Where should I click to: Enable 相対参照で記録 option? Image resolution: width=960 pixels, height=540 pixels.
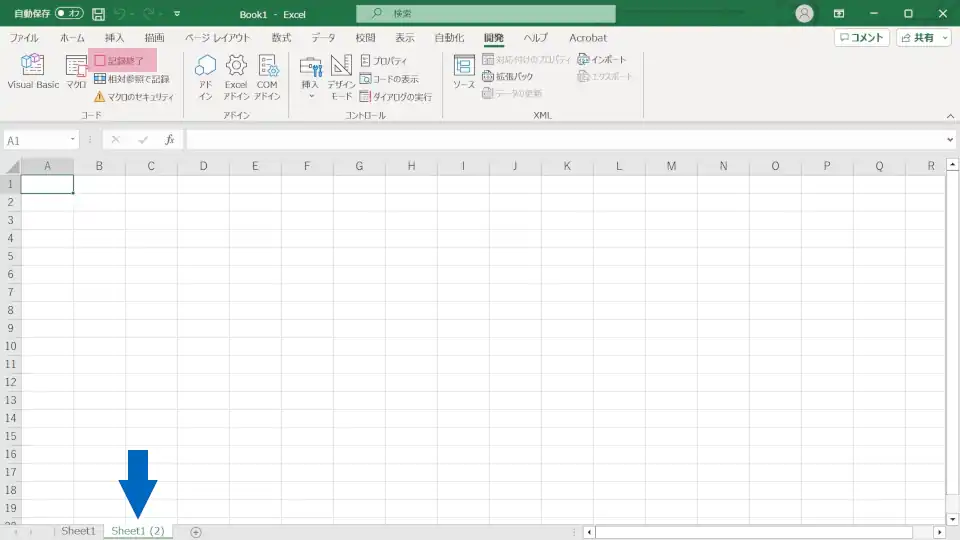point(131,79)
